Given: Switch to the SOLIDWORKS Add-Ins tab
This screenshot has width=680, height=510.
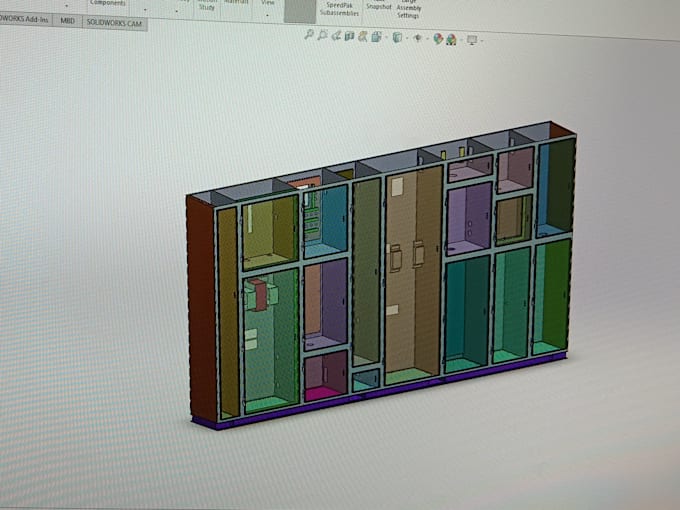Looking at the screenshot, I should 25,20.
